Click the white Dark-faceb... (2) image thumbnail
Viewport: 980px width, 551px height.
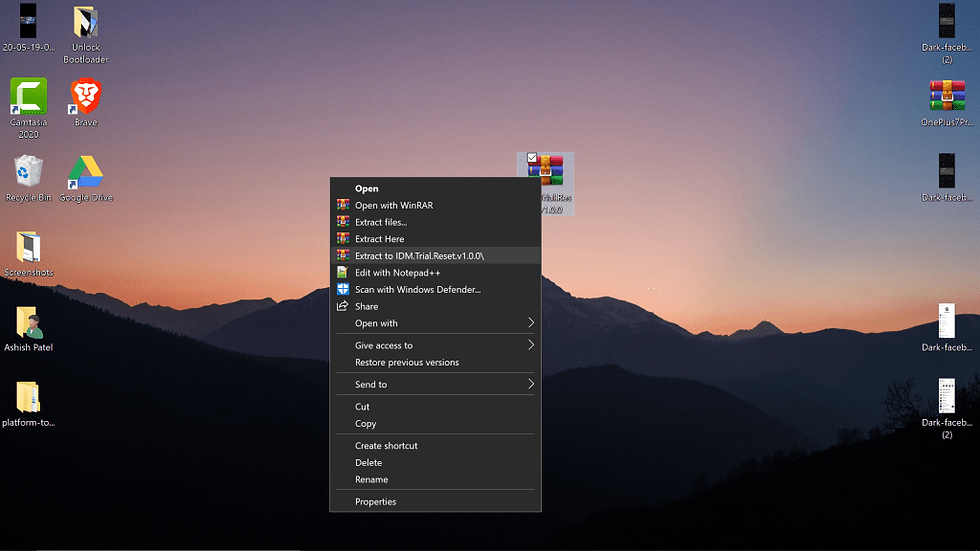pos(947,396)
